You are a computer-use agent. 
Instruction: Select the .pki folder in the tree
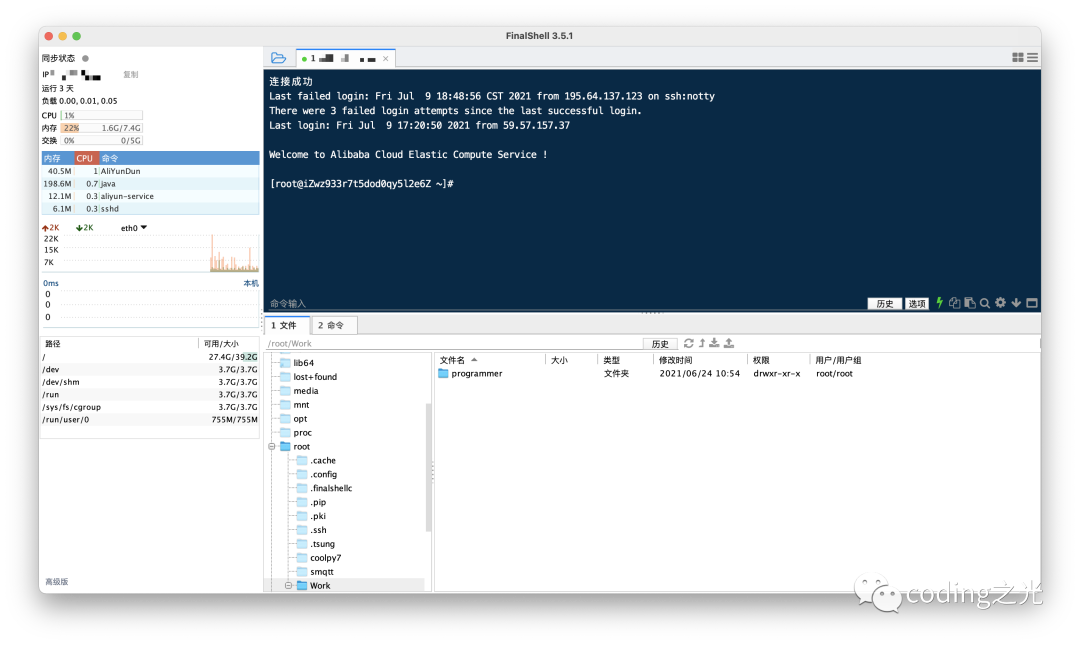tap(311, 516)
